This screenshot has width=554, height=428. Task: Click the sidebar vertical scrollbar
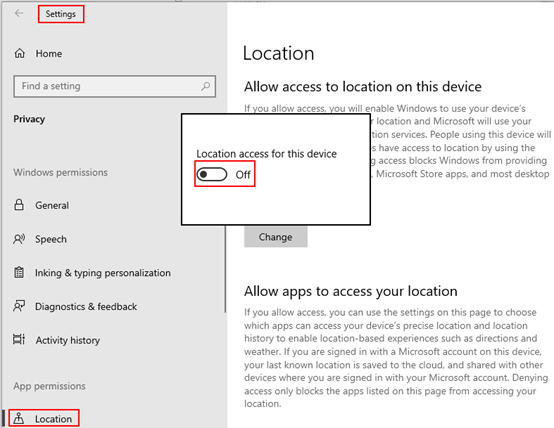[225, 269]
